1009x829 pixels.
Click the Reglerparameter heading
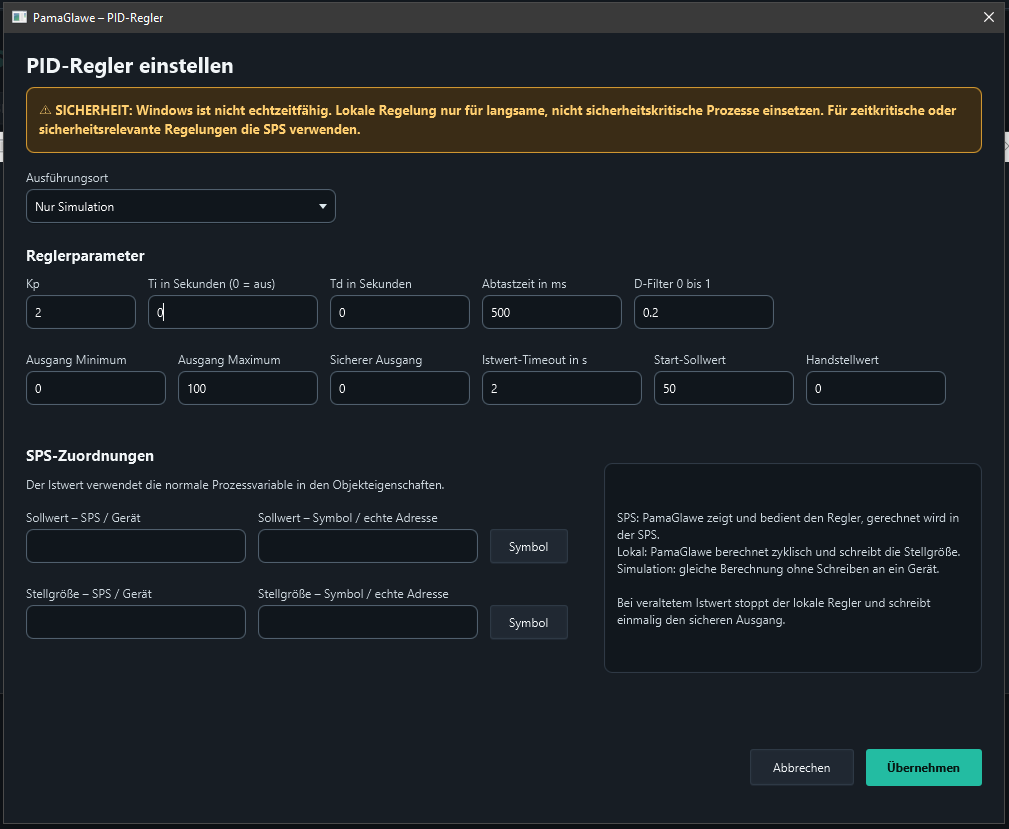(86, 256)
